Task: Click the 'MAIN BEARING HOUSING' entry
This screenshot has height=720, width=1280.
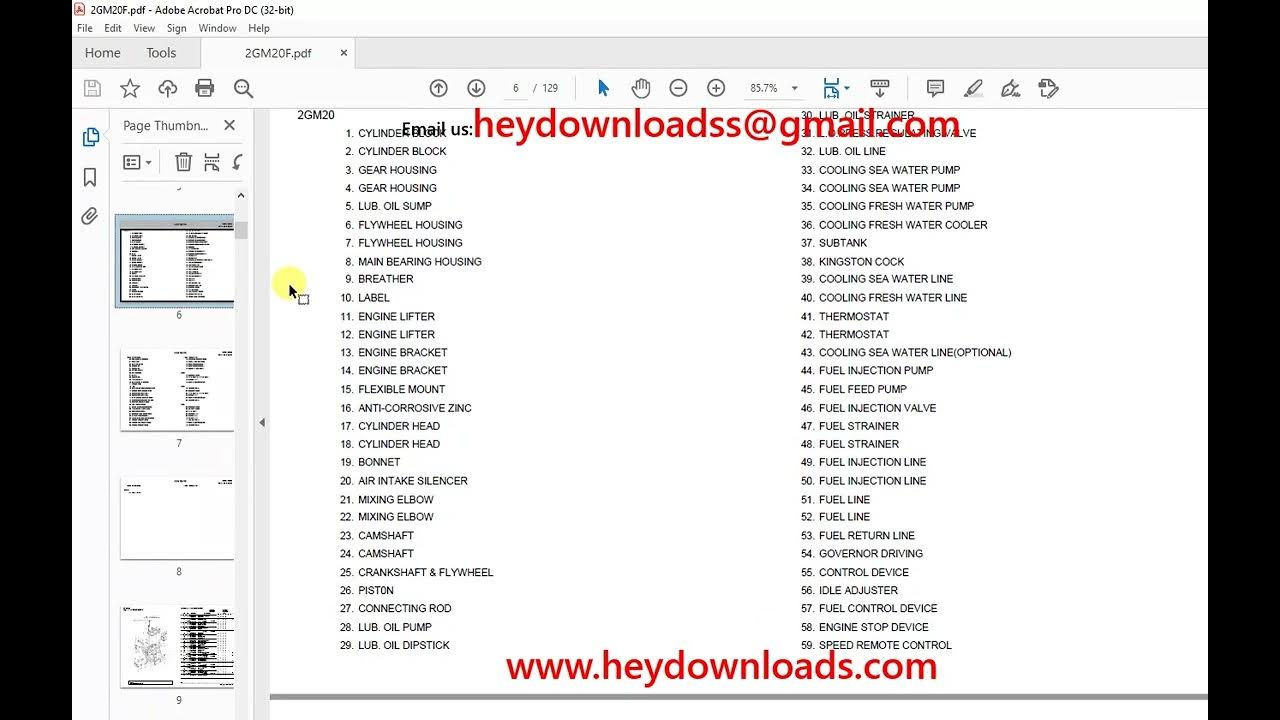Action: coord(420,261)
